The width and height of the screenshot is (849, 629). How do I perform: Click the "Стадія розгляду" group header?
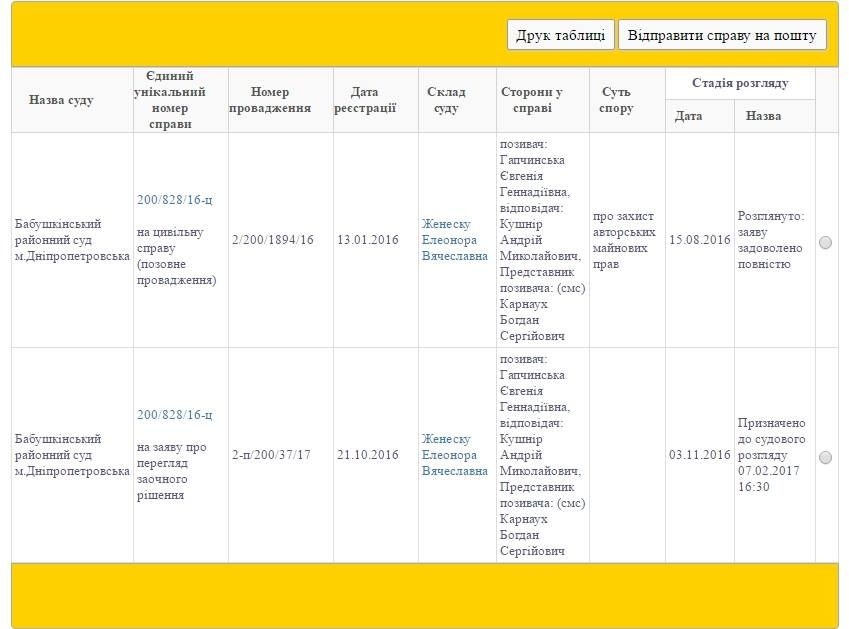740,83
